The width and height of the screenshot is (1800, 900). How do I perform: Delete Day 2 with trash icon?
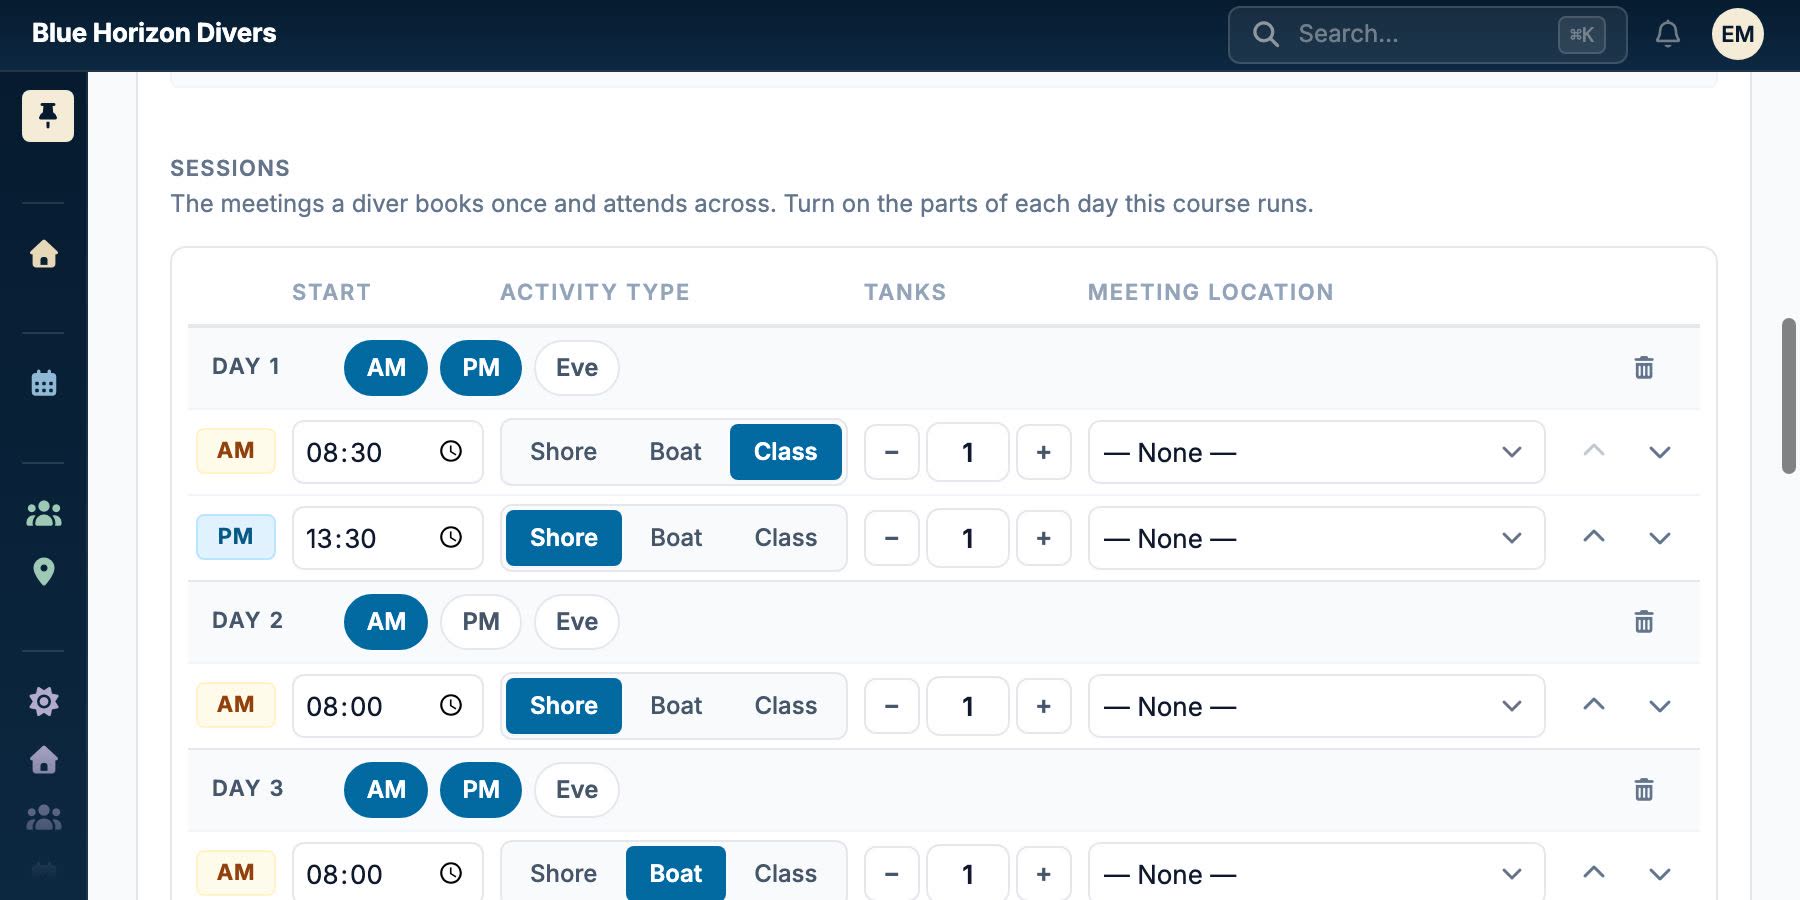pyautogui.click(x=1644, y=622)
